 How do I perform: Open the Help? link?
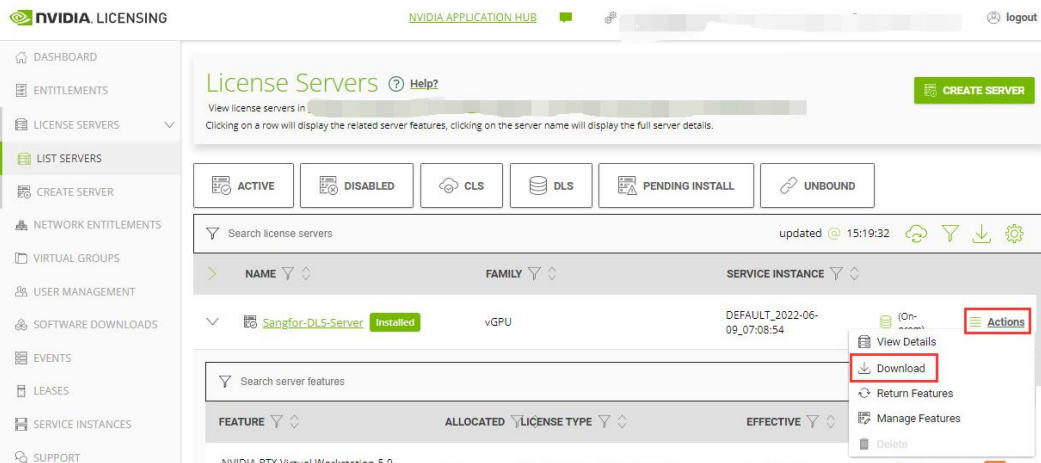click(424, 84)
